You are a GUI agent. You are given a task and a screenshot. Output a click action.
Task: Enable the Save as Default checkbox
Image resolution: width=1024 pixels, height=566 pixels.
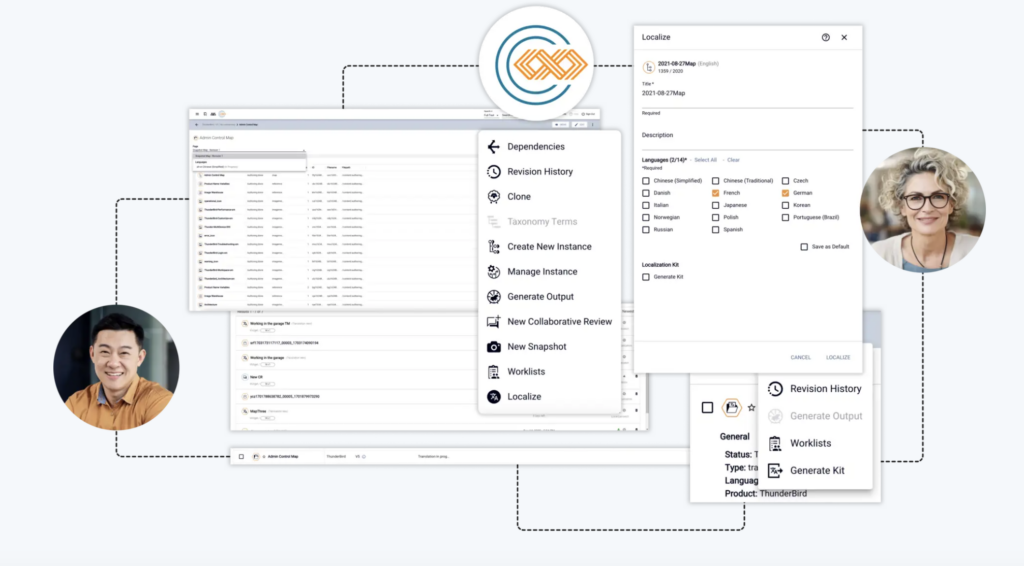pyautogui.click(x=804, y=247)
